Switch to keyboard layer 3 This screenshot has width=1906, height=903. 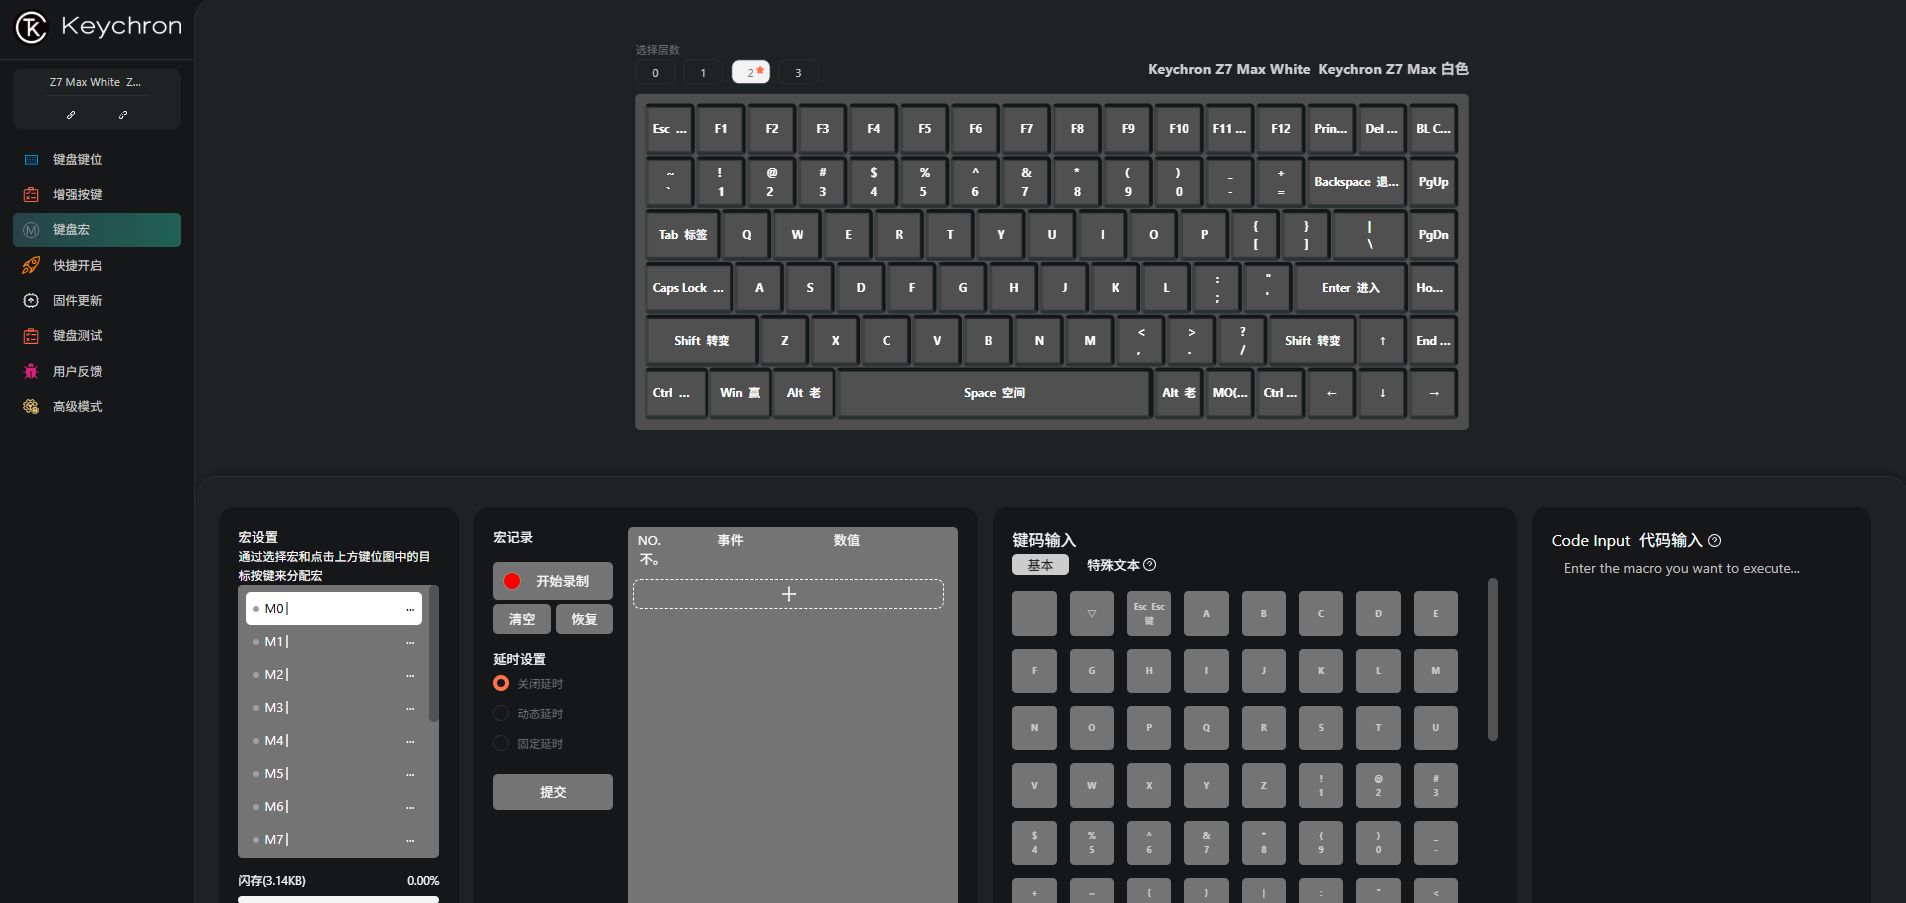point(798,72)
